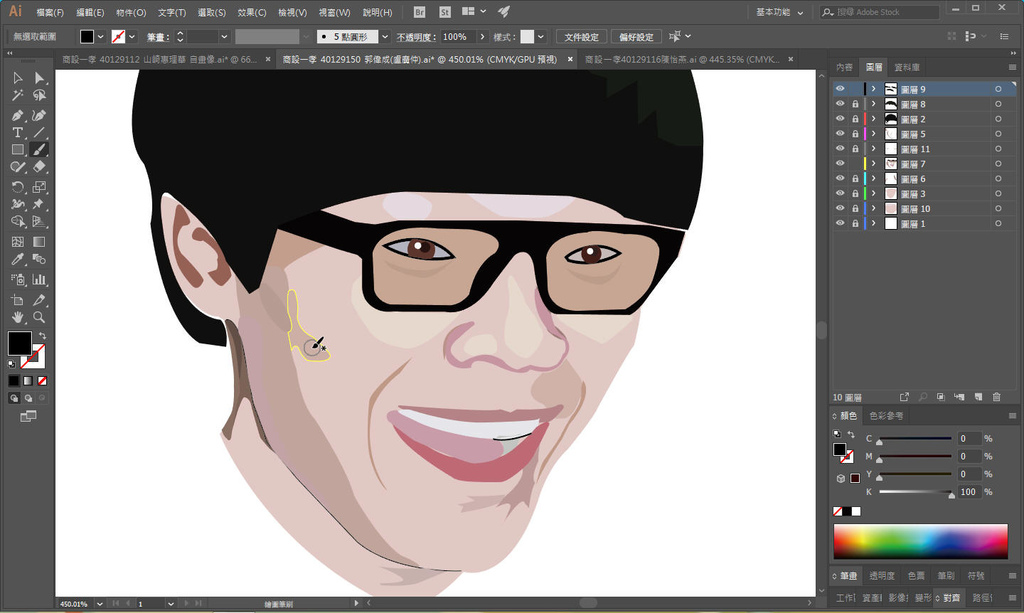The image size is (1024, 613).
Task: Choose the Magic Wand tool
Action: coord(18,96)
